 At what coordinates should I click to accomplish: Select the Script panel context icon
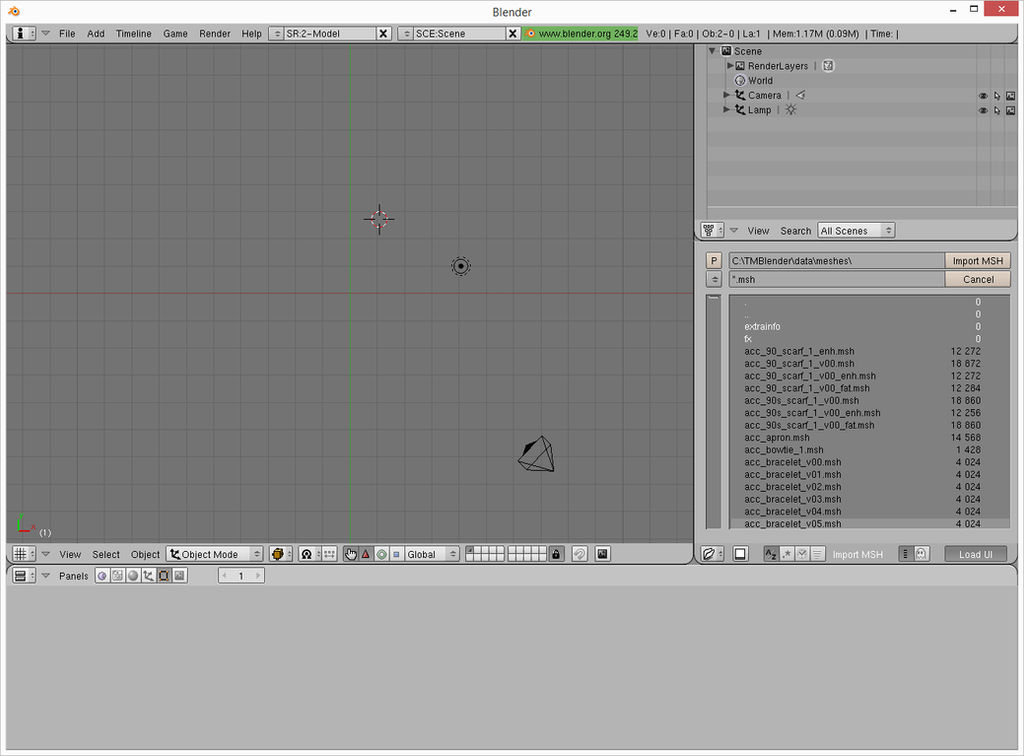pyautogui.click(x=118, y=575)
